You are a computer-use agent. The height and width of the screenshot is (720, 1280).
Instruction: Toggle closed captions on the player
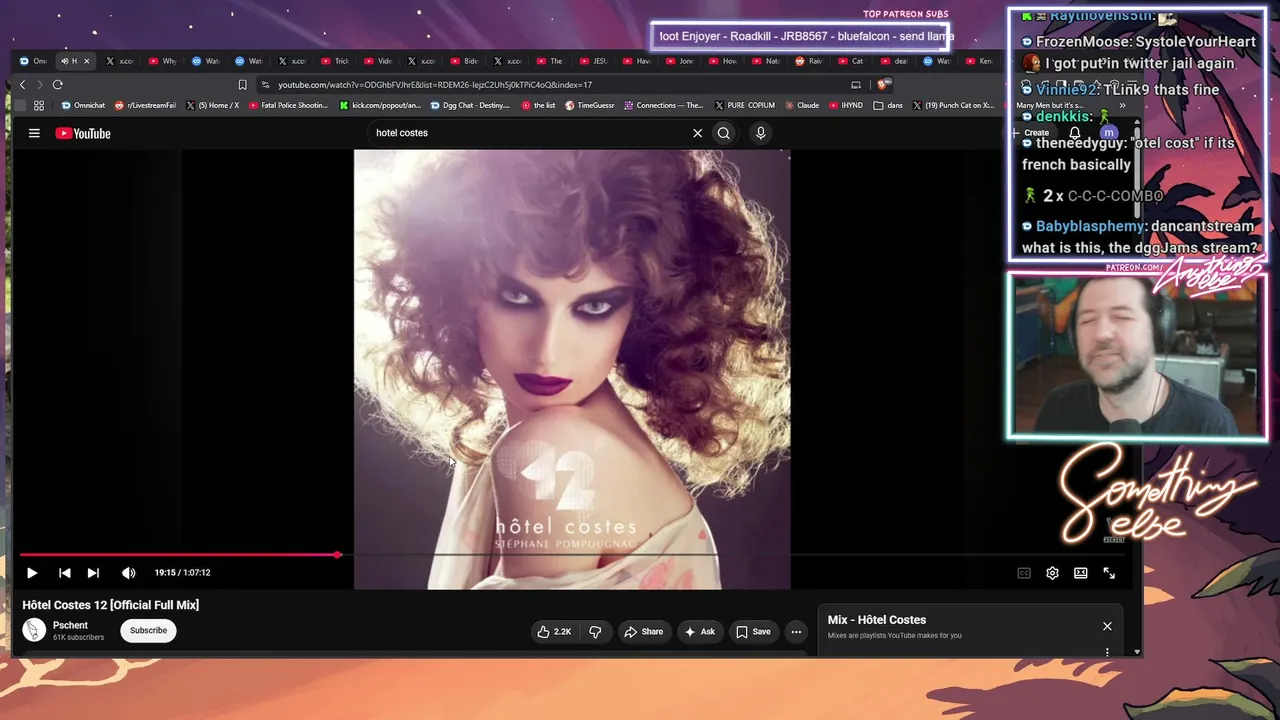click(x=1024, y=573)
